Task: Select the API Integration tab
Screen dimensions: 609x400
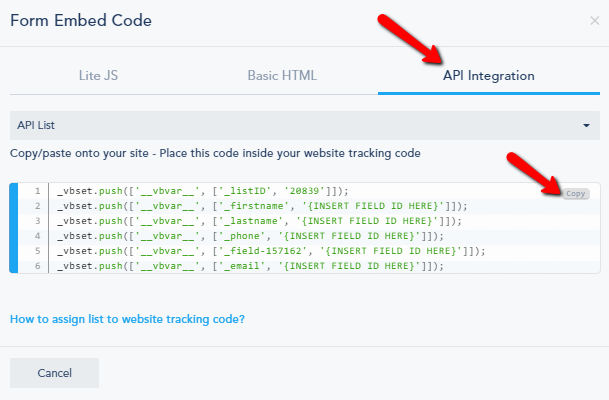Action: click(x=488, y=75)
